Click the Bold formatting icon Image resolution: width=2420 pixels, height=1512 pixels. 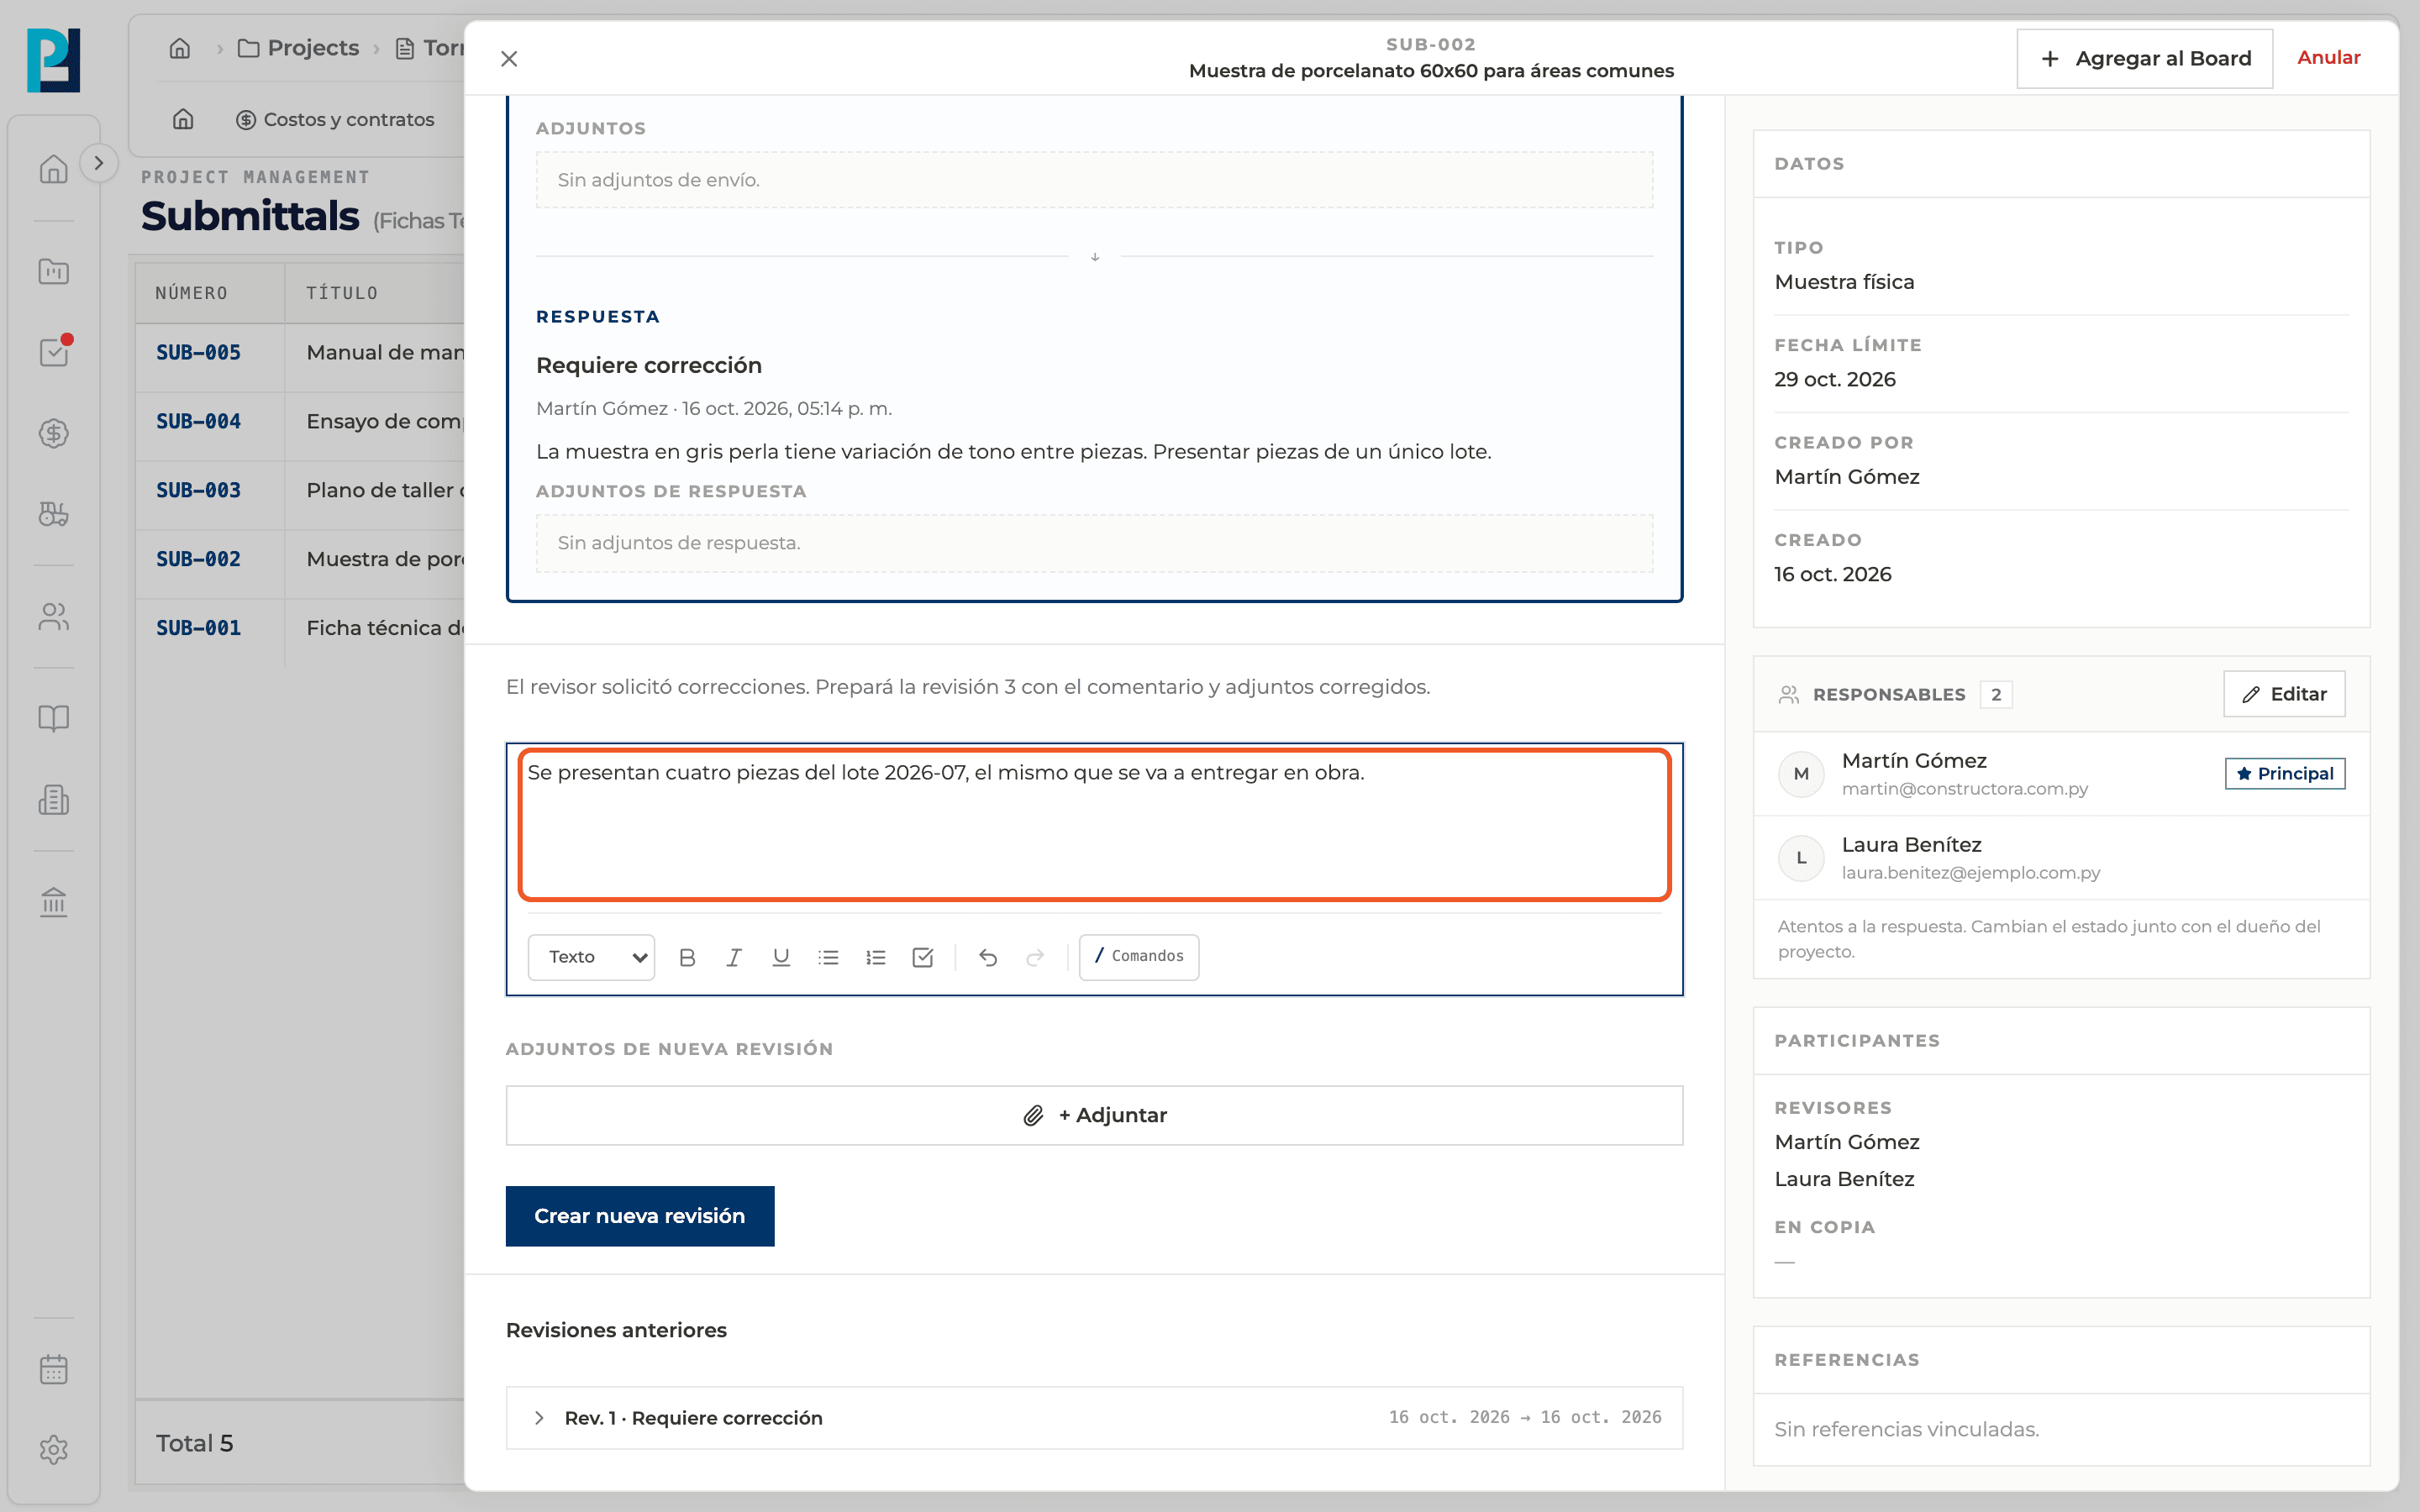tap(687, 957)
